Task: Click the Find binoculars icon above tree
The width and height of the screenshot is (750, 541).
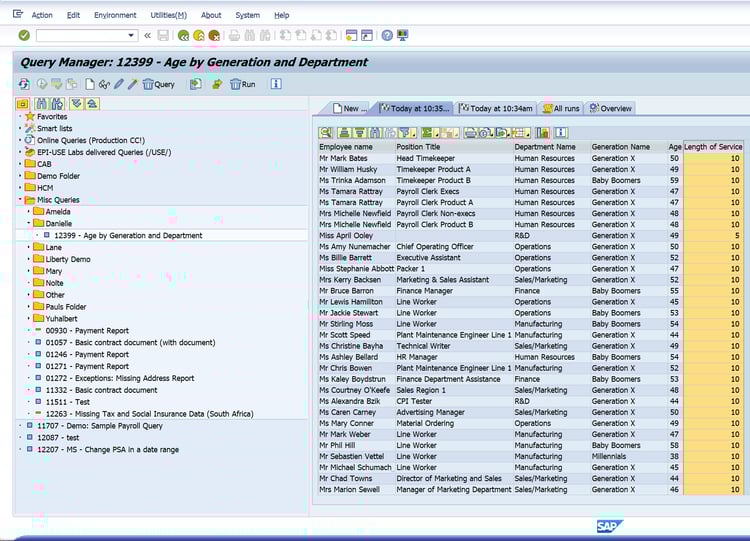Action: point(42,104)
